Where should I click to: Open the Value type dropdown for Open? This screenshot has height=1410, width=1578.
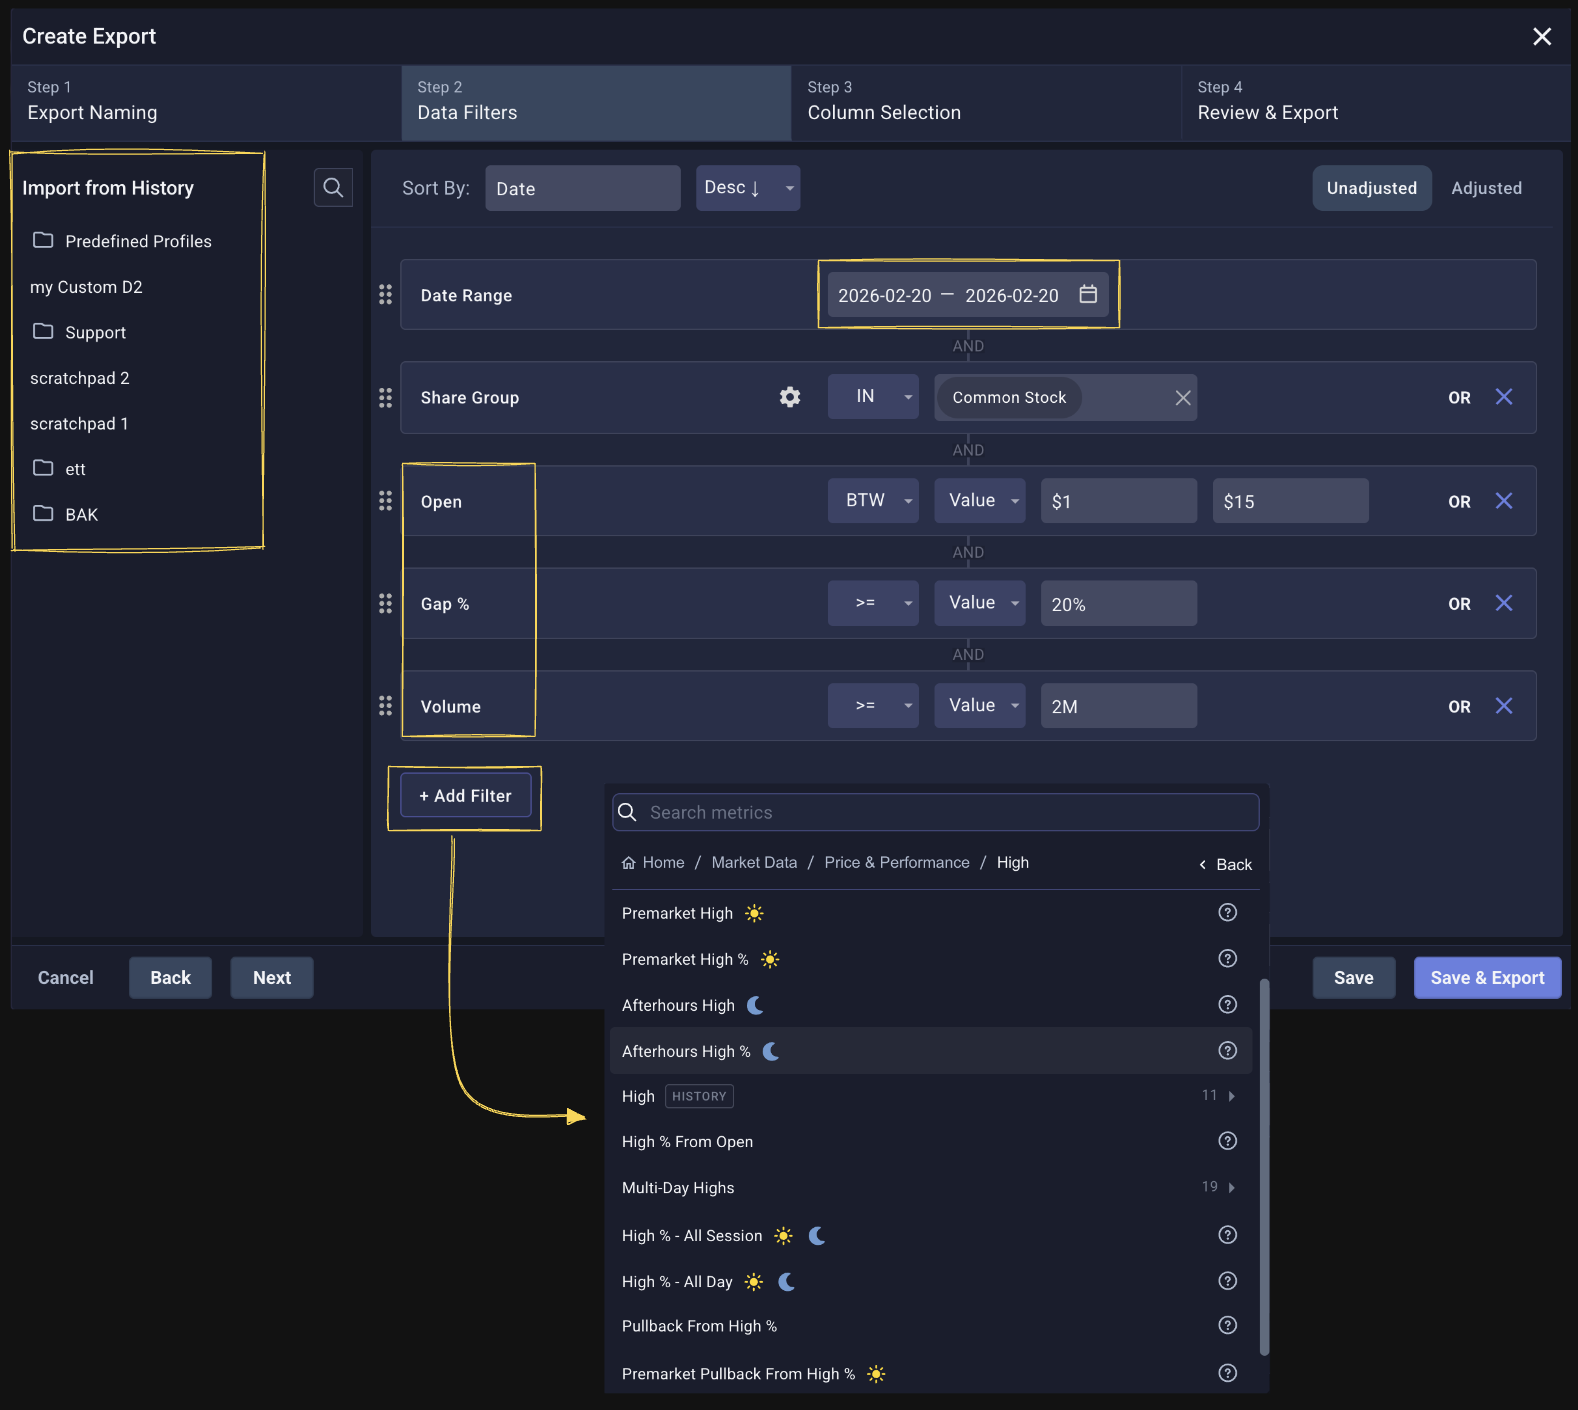tap(980, 501)
